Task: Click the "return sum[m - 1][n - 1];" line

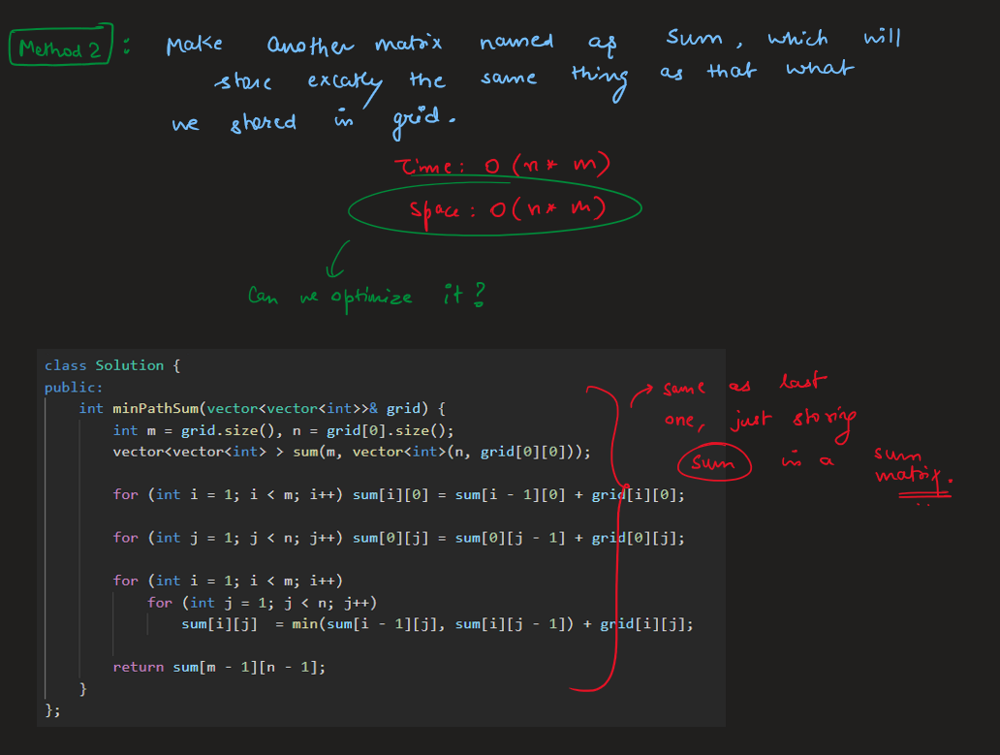Action: pos(219,667)
